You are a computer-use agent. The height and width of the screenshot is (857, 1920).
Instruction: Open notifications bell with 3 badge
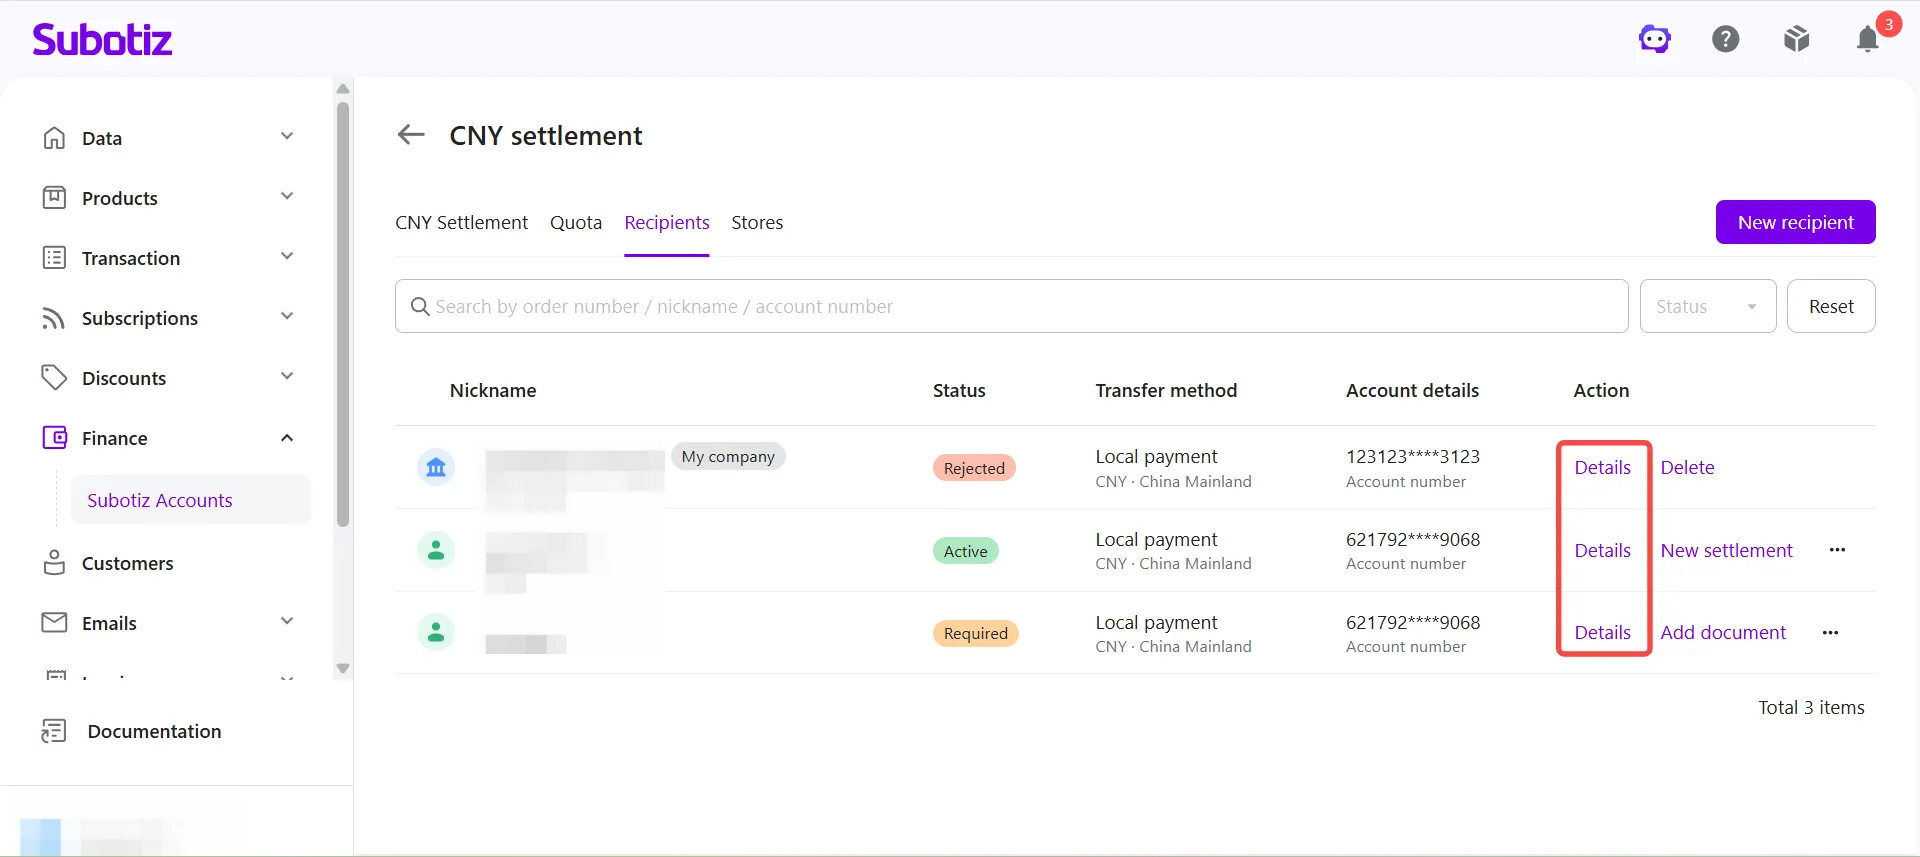coord(1868,39)
